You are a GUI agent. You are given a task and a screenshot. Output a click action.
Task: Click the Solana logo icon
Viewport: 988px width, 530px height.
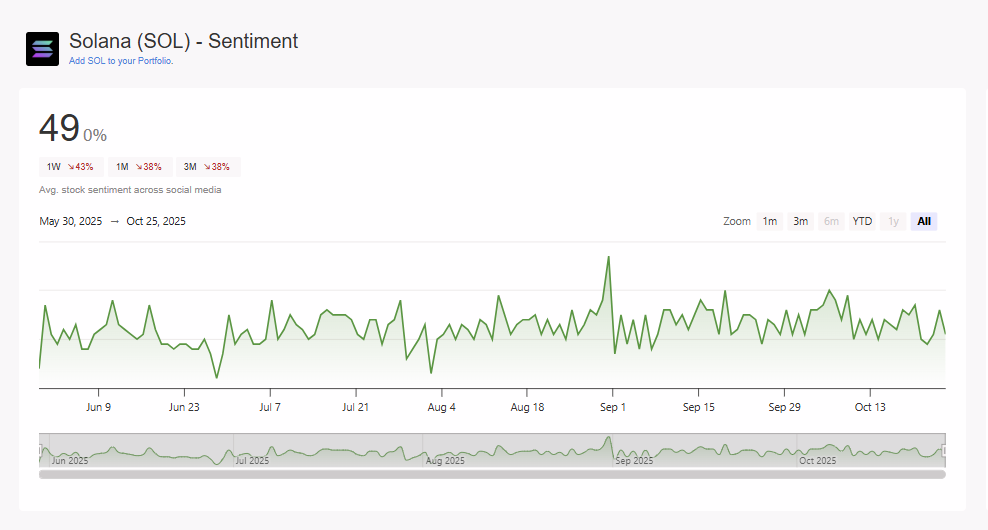point(42,49)
